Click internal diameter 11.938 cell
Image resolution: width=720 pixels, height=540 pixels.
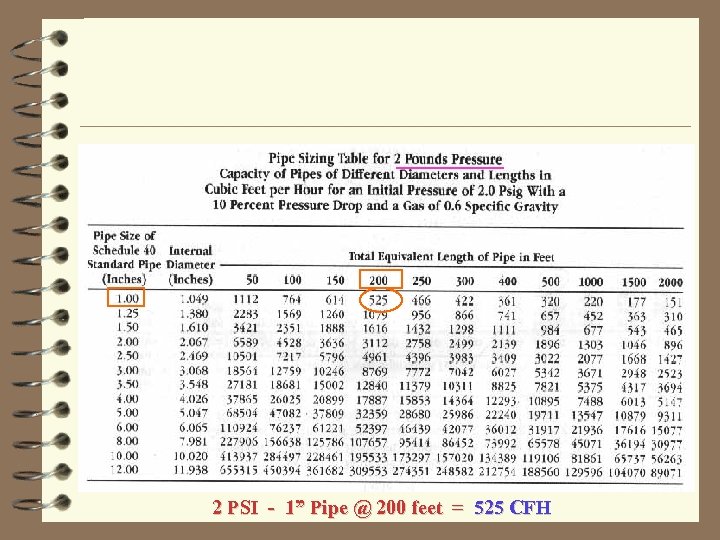pos(191,470)
